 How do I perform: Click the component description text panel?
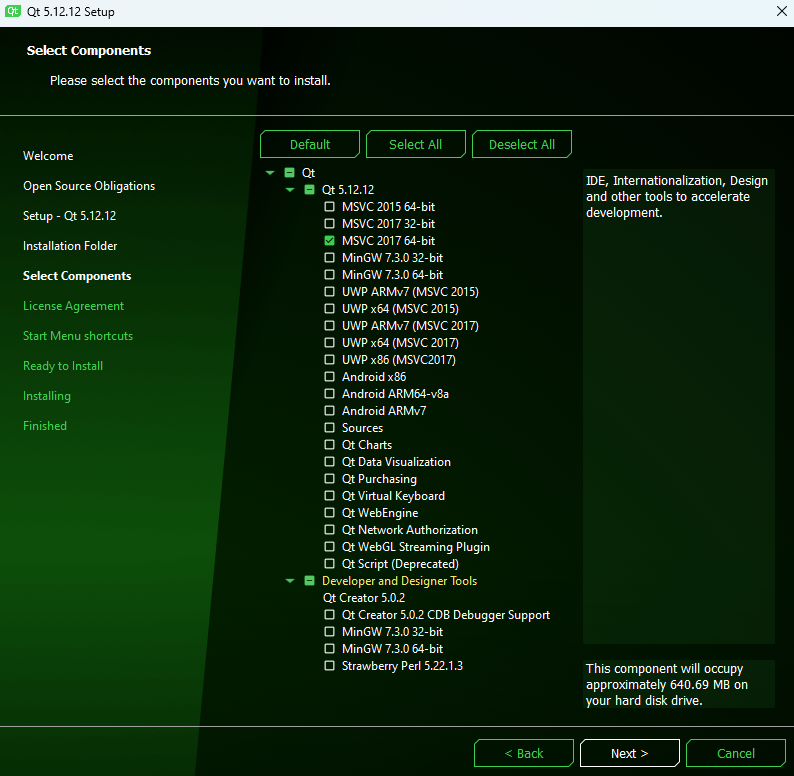coord(679,406)
